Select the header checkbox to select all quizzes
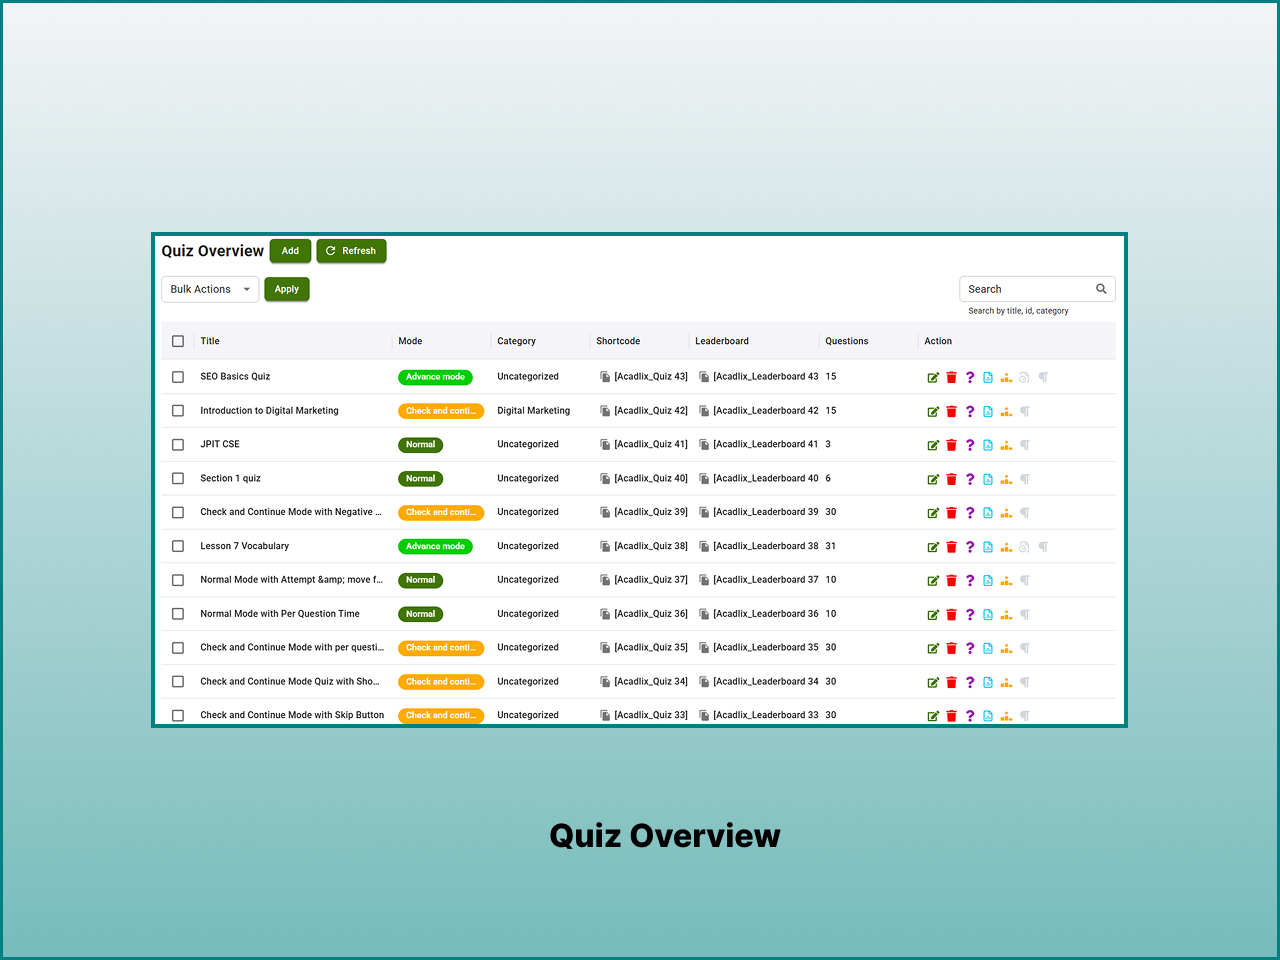 [x=178, y=341]
